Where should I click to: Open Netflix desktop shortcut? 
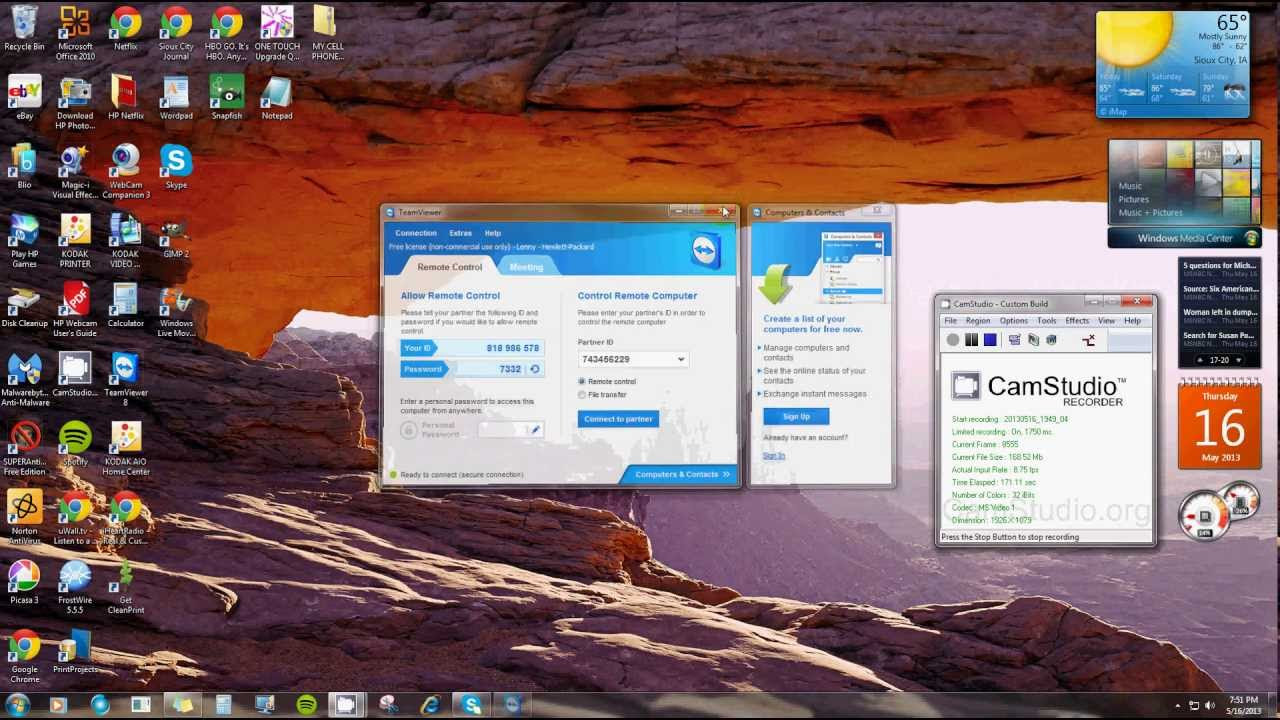click(126, 29)
